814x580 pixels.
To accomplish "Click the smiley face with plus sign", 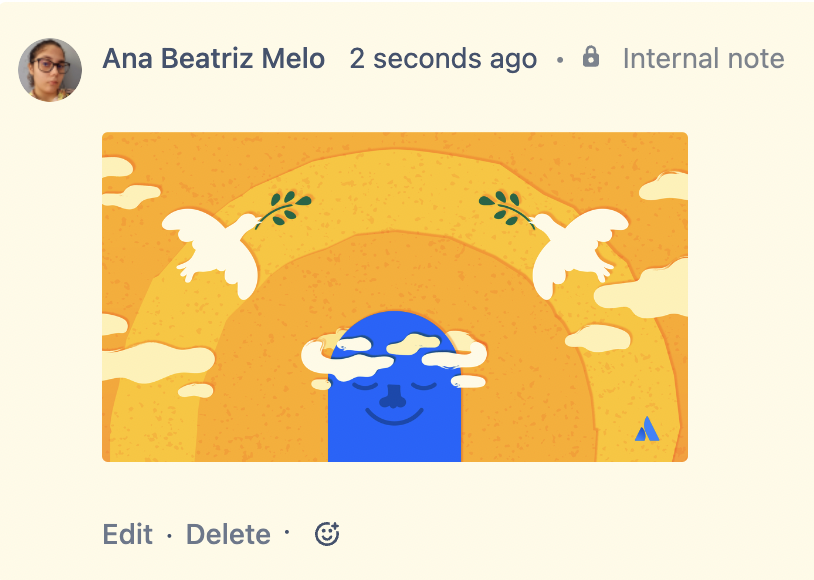I will click(327, 533).
